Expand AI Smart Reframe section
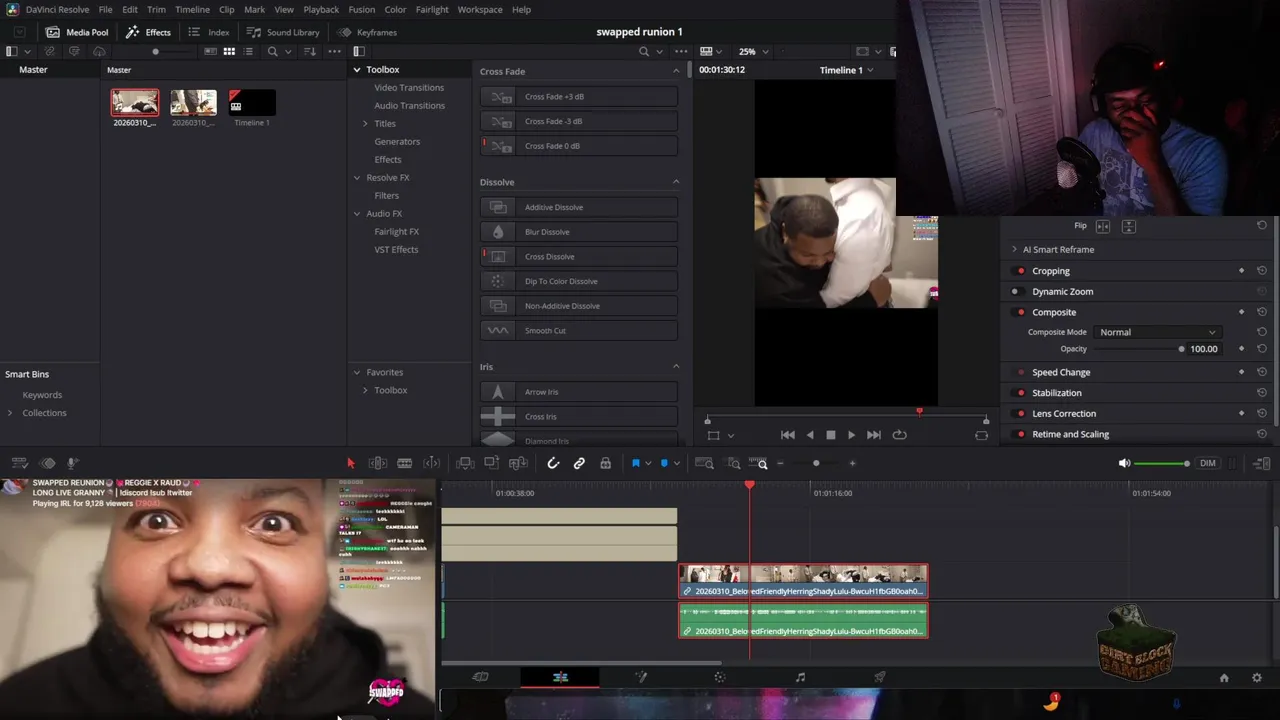The height and width of the screenshot is (720, 1280). click(x=1014, y=249)
